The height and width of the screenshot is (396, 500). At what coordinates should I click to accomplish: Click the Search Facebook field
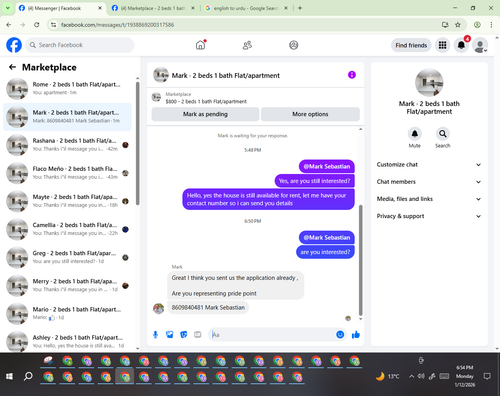(x=80, y=45)
